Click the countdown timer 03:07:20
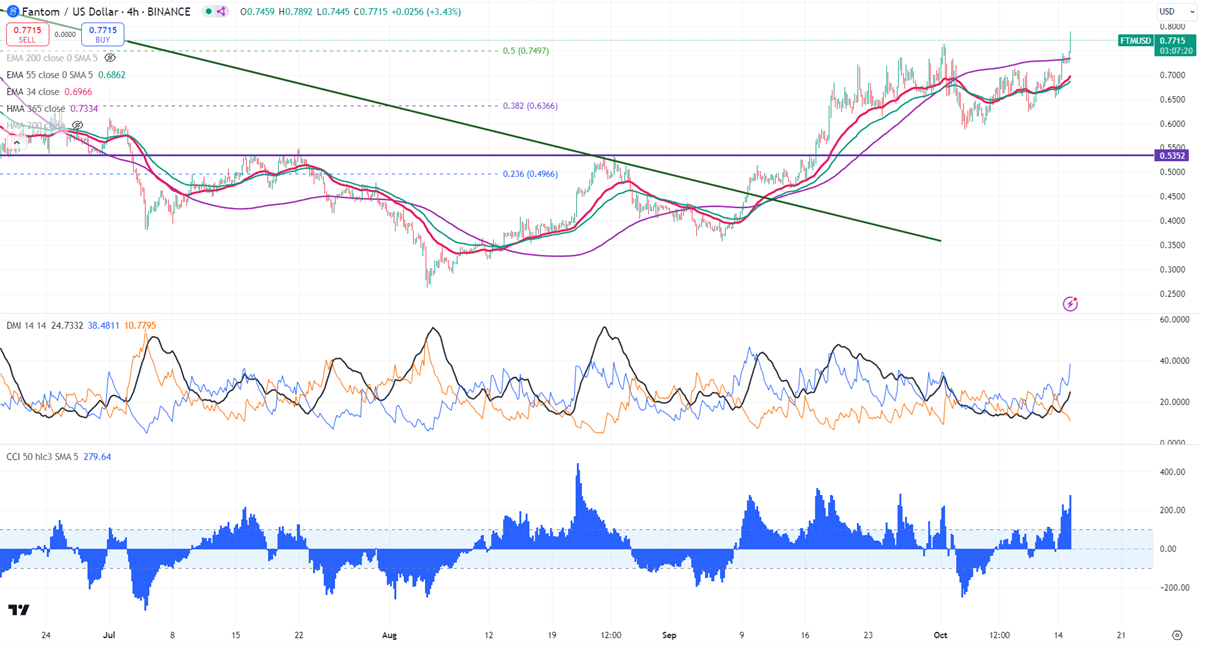The height and width of the screenshot is (645, 1210). 1176,50
